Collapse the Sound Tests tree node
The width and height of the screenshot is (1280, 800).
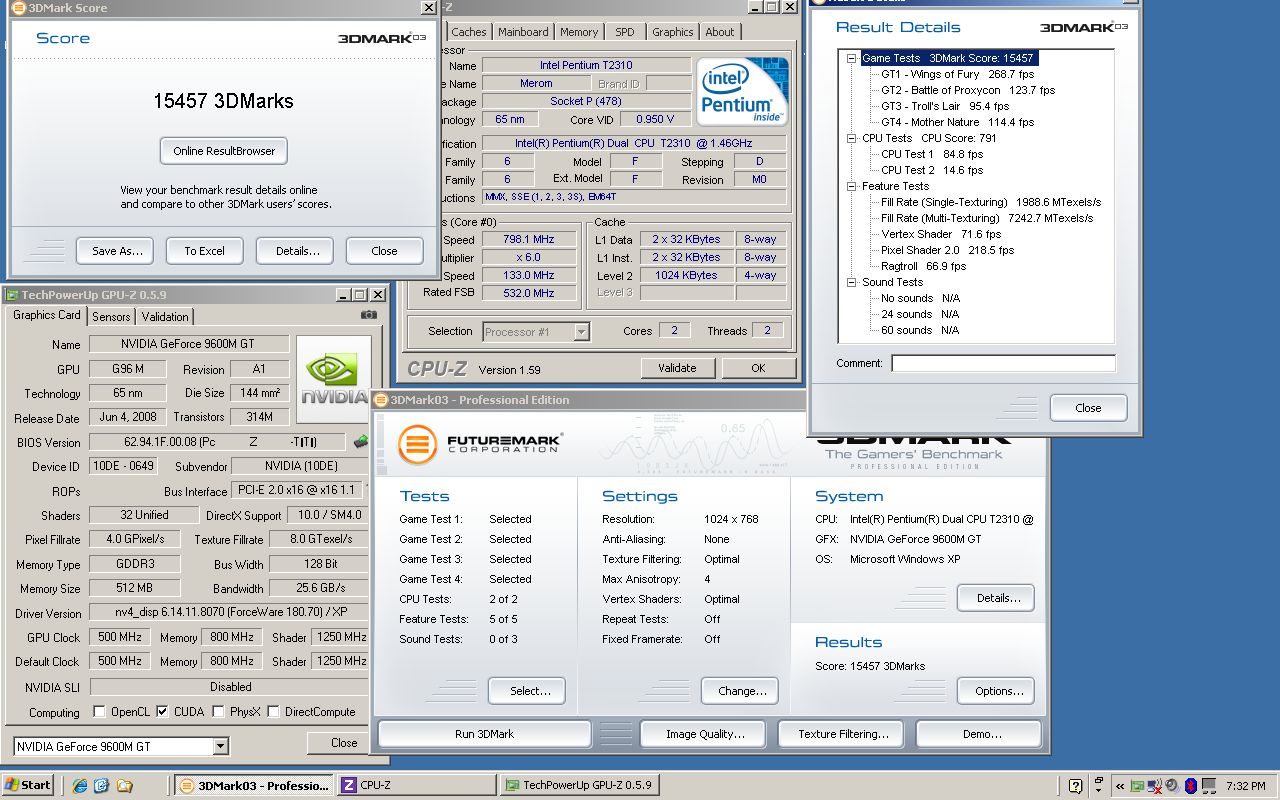coord(852,282)
